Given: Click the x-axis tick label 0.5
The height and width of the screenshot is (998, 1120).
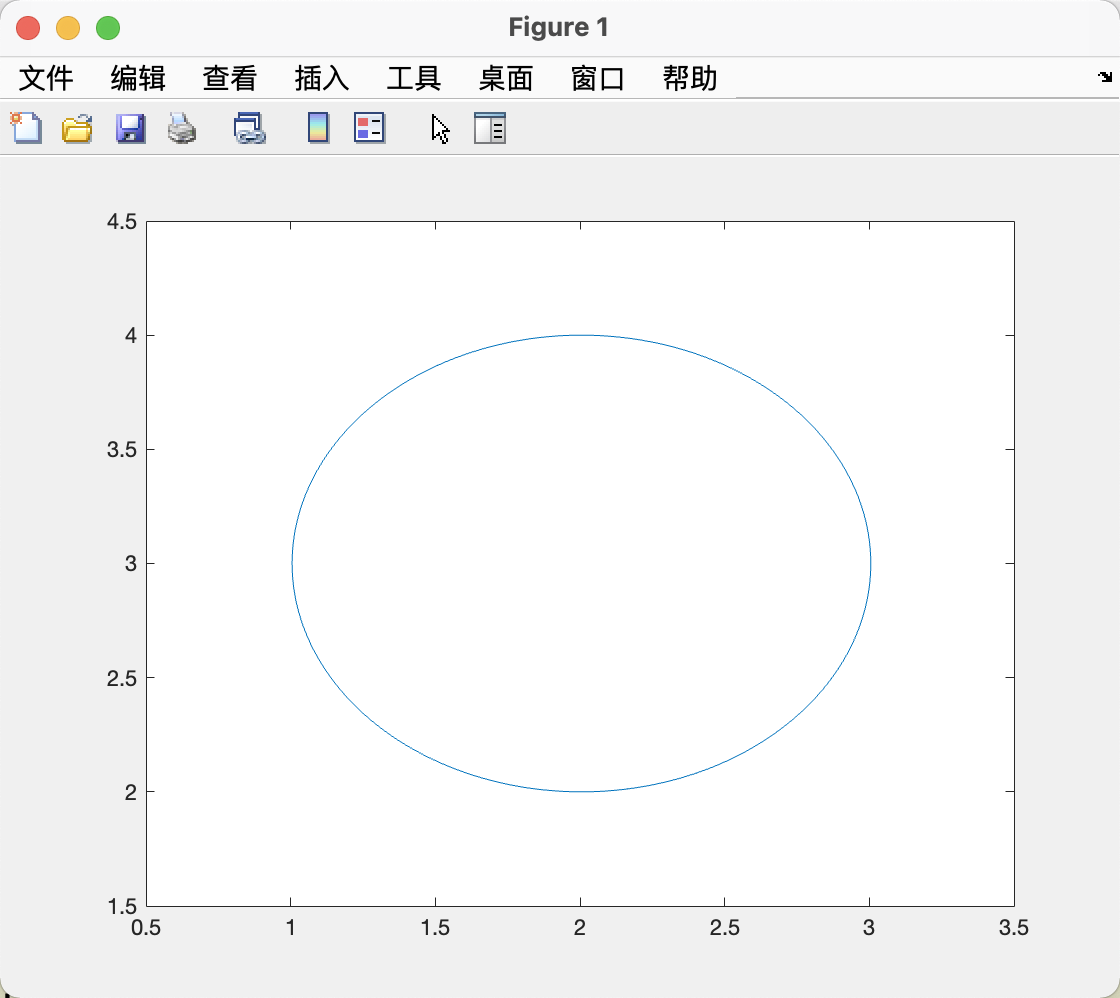Looking at the screenshot, I should (x=146, y=928).
